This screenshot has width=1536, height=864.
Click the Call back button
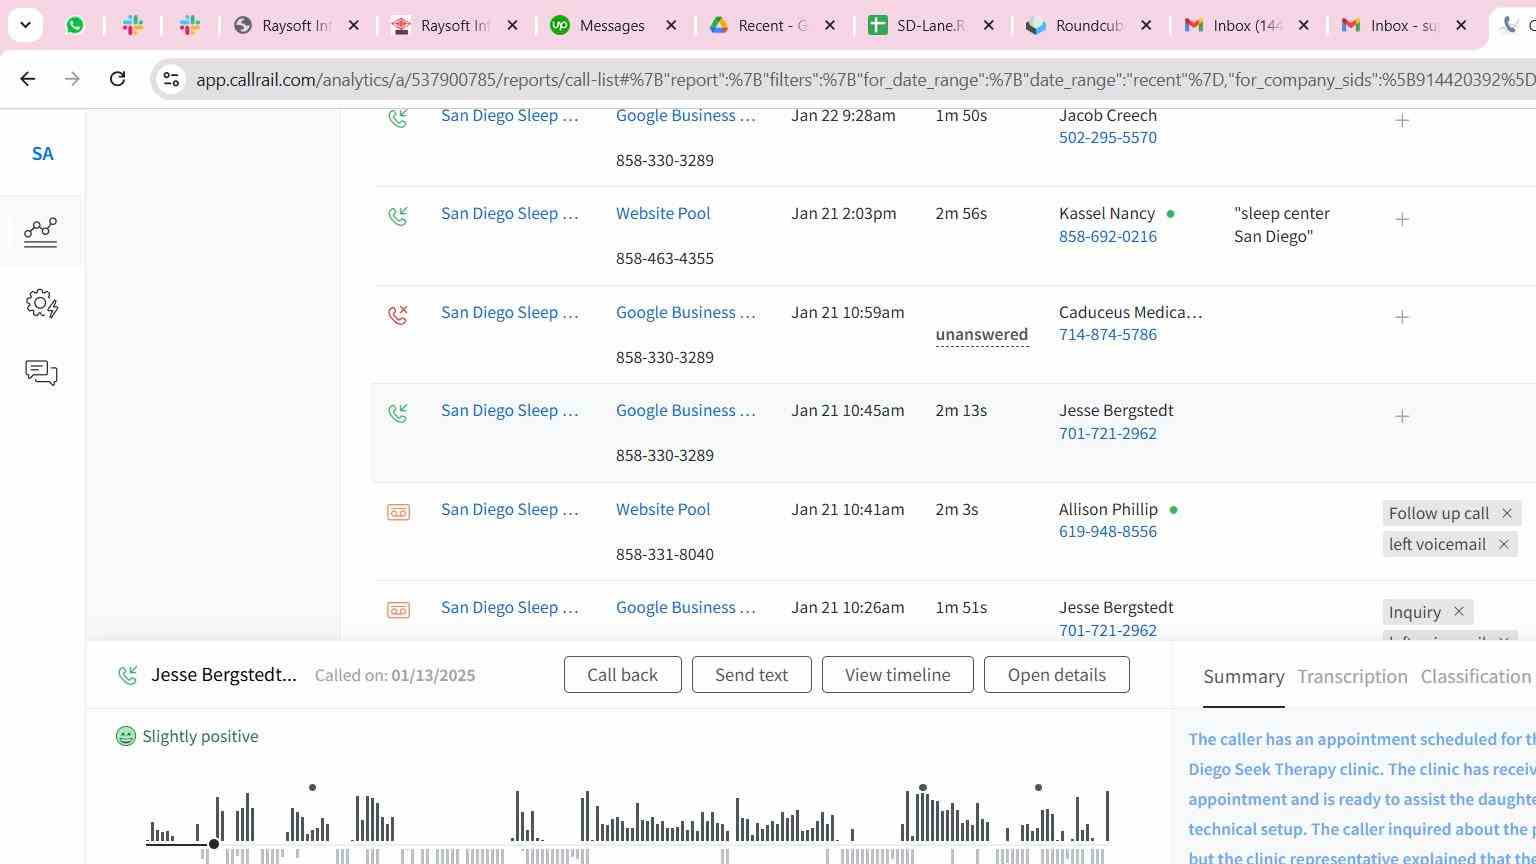tap(622, 675)
